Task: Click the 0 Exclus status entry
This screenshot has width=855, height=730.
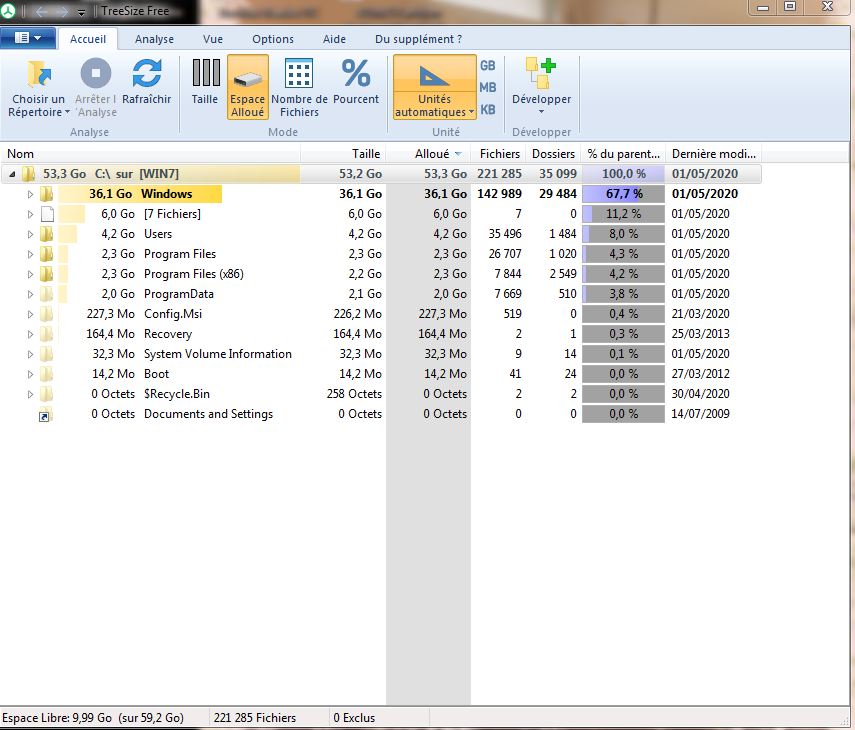Action: 354,718
